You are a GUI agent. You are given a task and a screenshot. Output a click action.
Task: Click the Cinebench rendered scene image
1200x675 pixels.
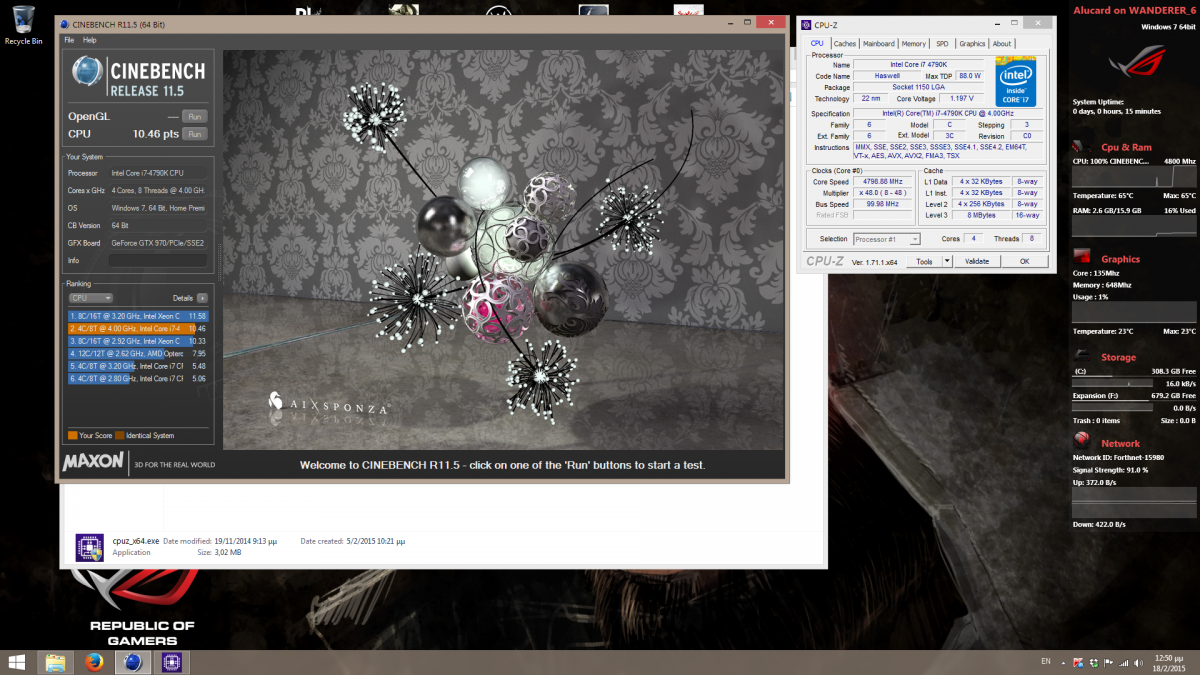[504, 250]
